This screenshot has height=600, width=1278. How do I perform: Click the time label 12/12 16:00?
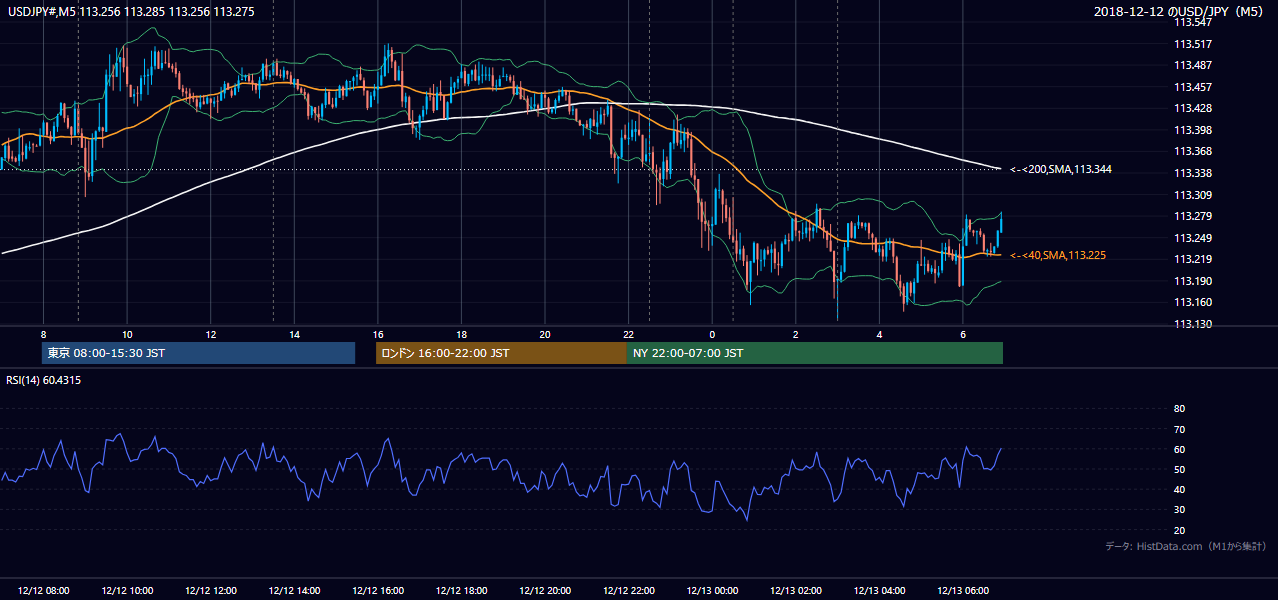tap(378, 591)
